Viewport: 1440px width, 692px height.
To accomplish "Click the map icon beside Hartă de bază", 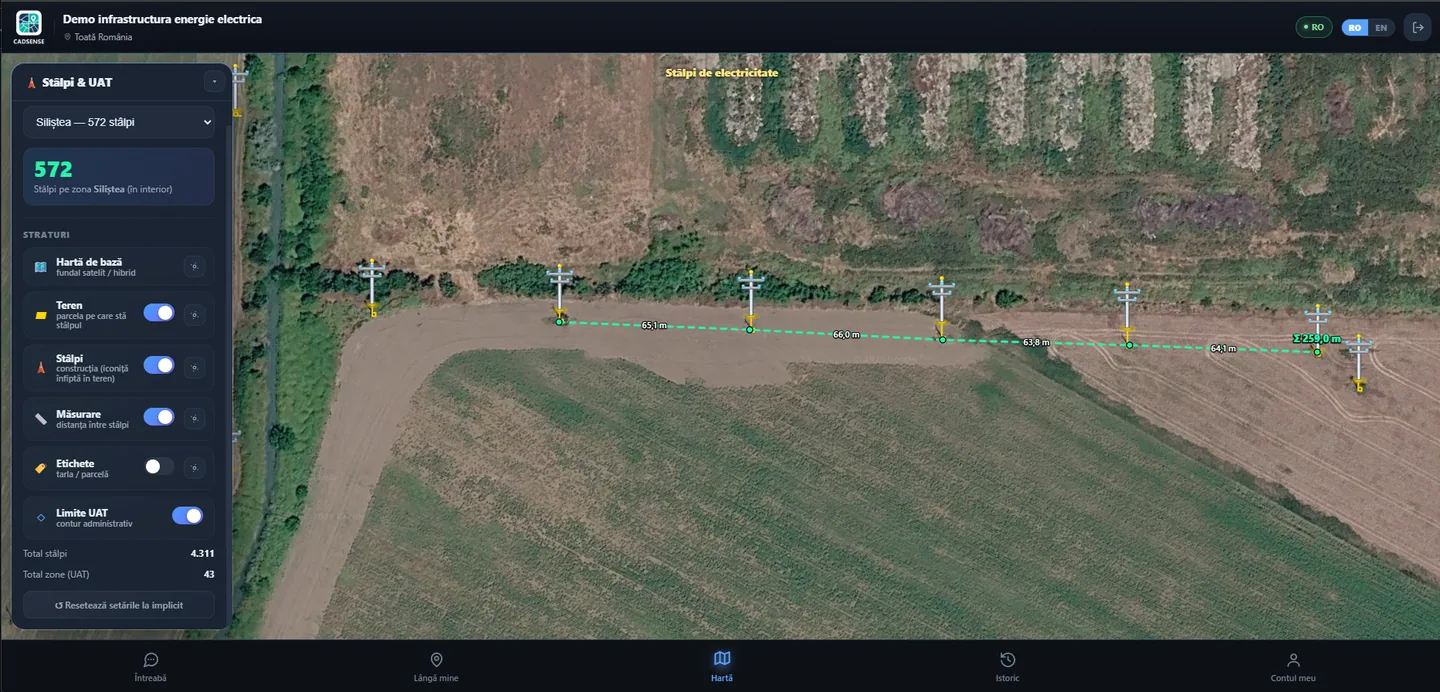I will (41, 267).
